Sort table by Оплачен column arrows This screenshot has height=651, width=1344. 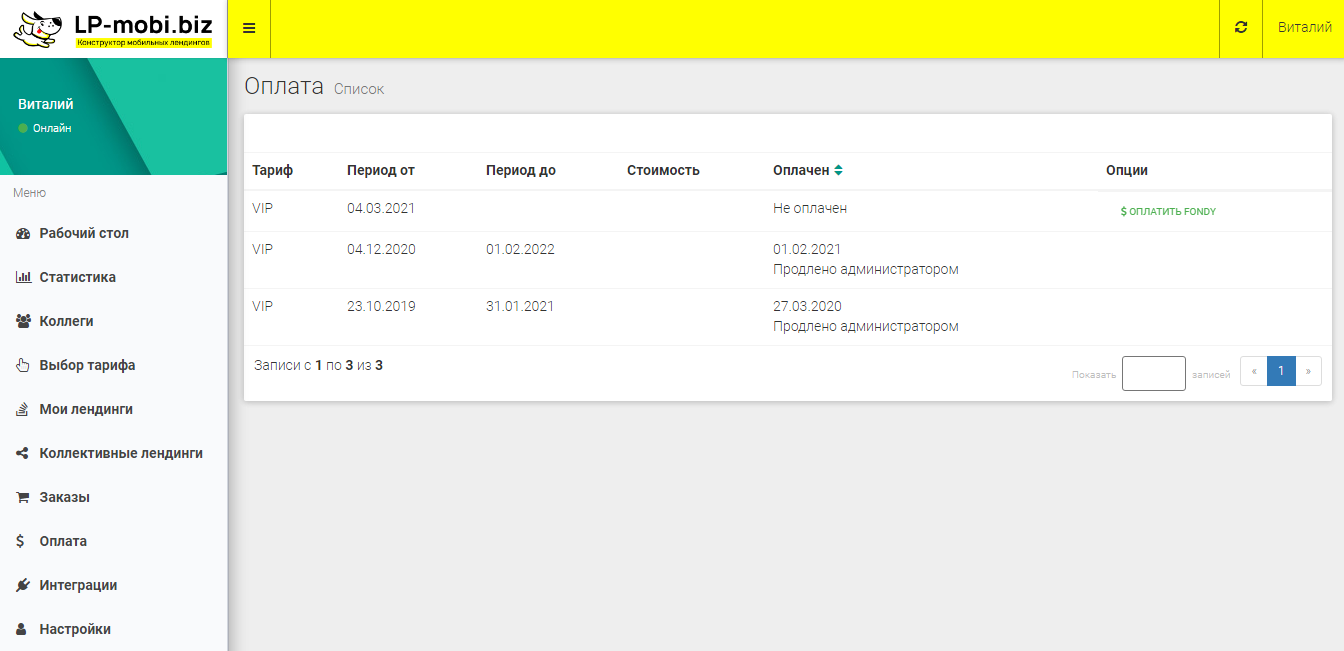pos(838,171)
